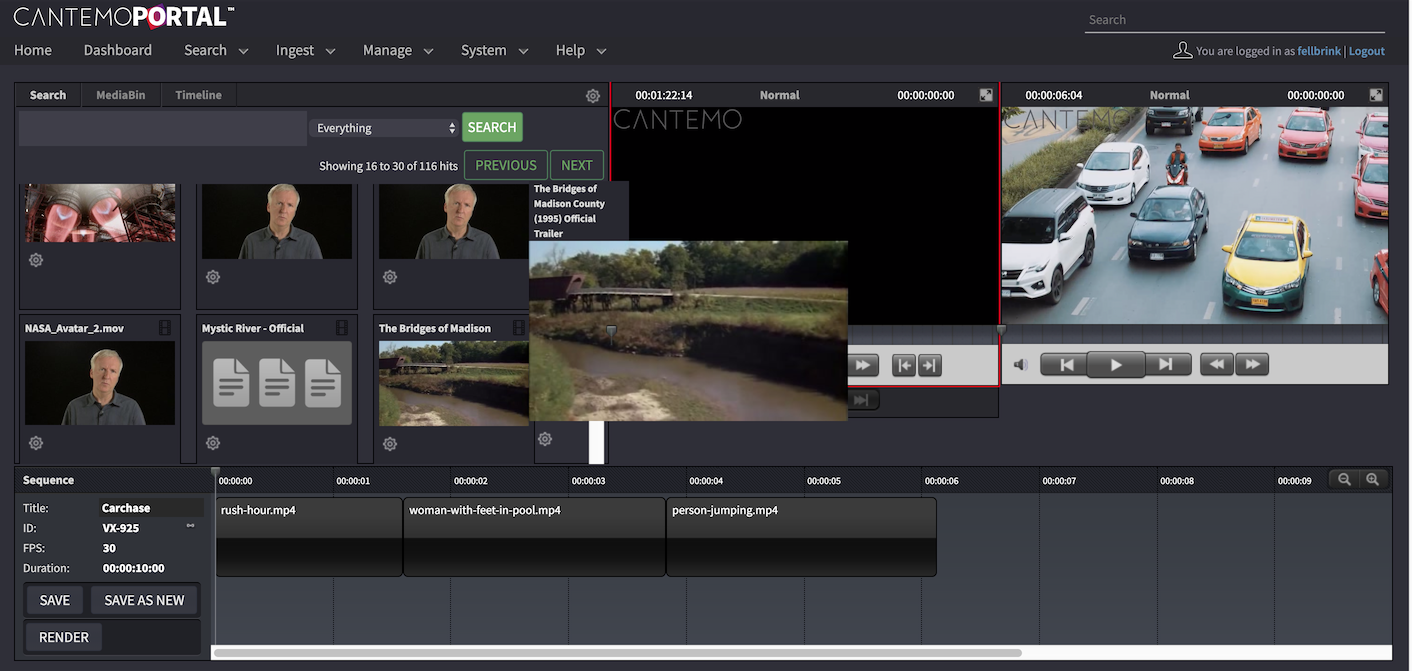This screenshot has height=671, width=1412.
Task: Click the media search text input
Action: [163, 128]
